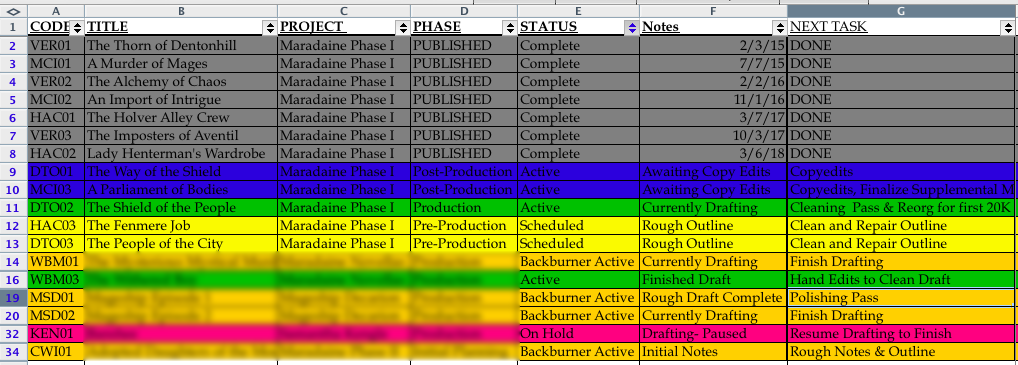The image size is (1018, 365).
Task: Select row 9 header
Action: click(x=14, y=171)
